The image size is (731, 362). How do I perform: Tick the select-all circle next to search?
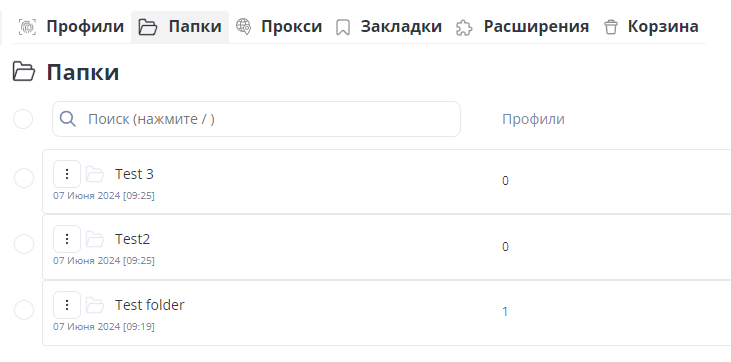(x=23, y=119)
